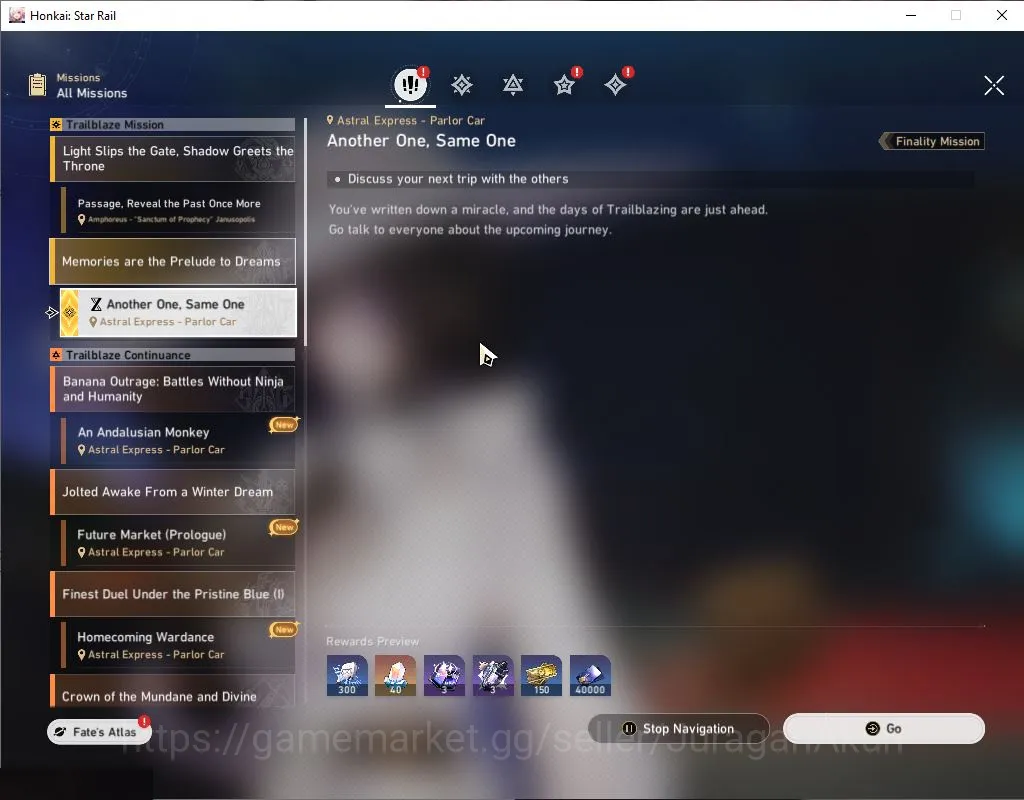Click the objective 'Discuss your next trip with the others'

coord(457,179)
